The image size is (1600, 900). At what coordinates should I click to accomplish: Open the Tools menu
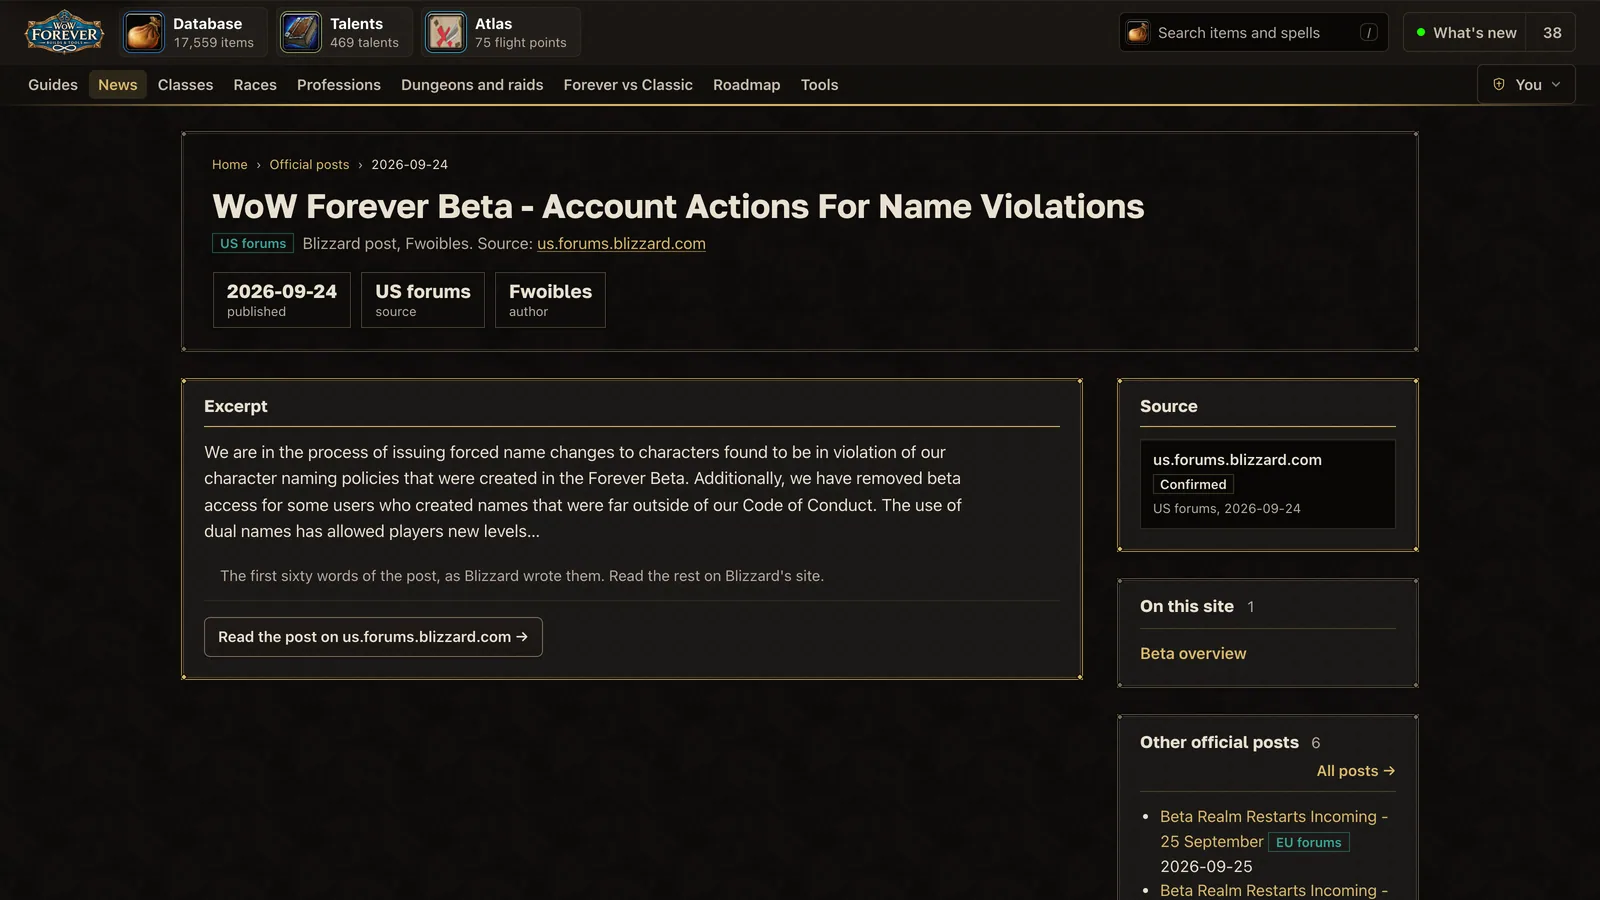(x=819, y=85)
